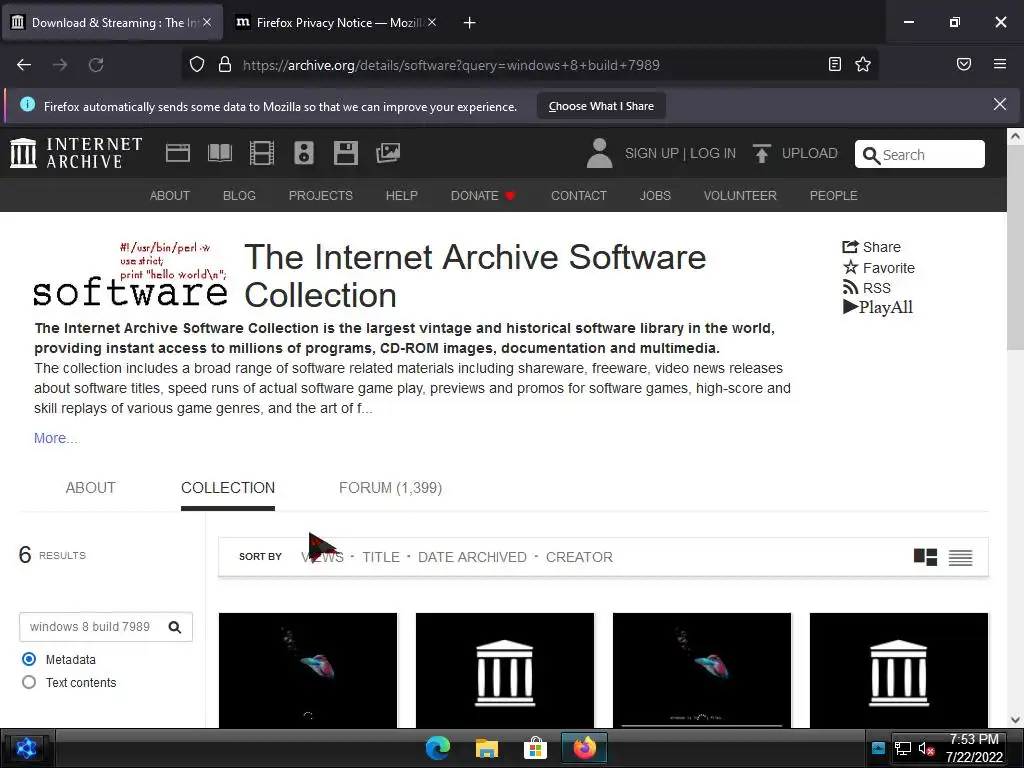The width and height of the screenshot is (1024, 768).
Task: Close the Firefox Privacy Notice tab
Action: [432, 22]
